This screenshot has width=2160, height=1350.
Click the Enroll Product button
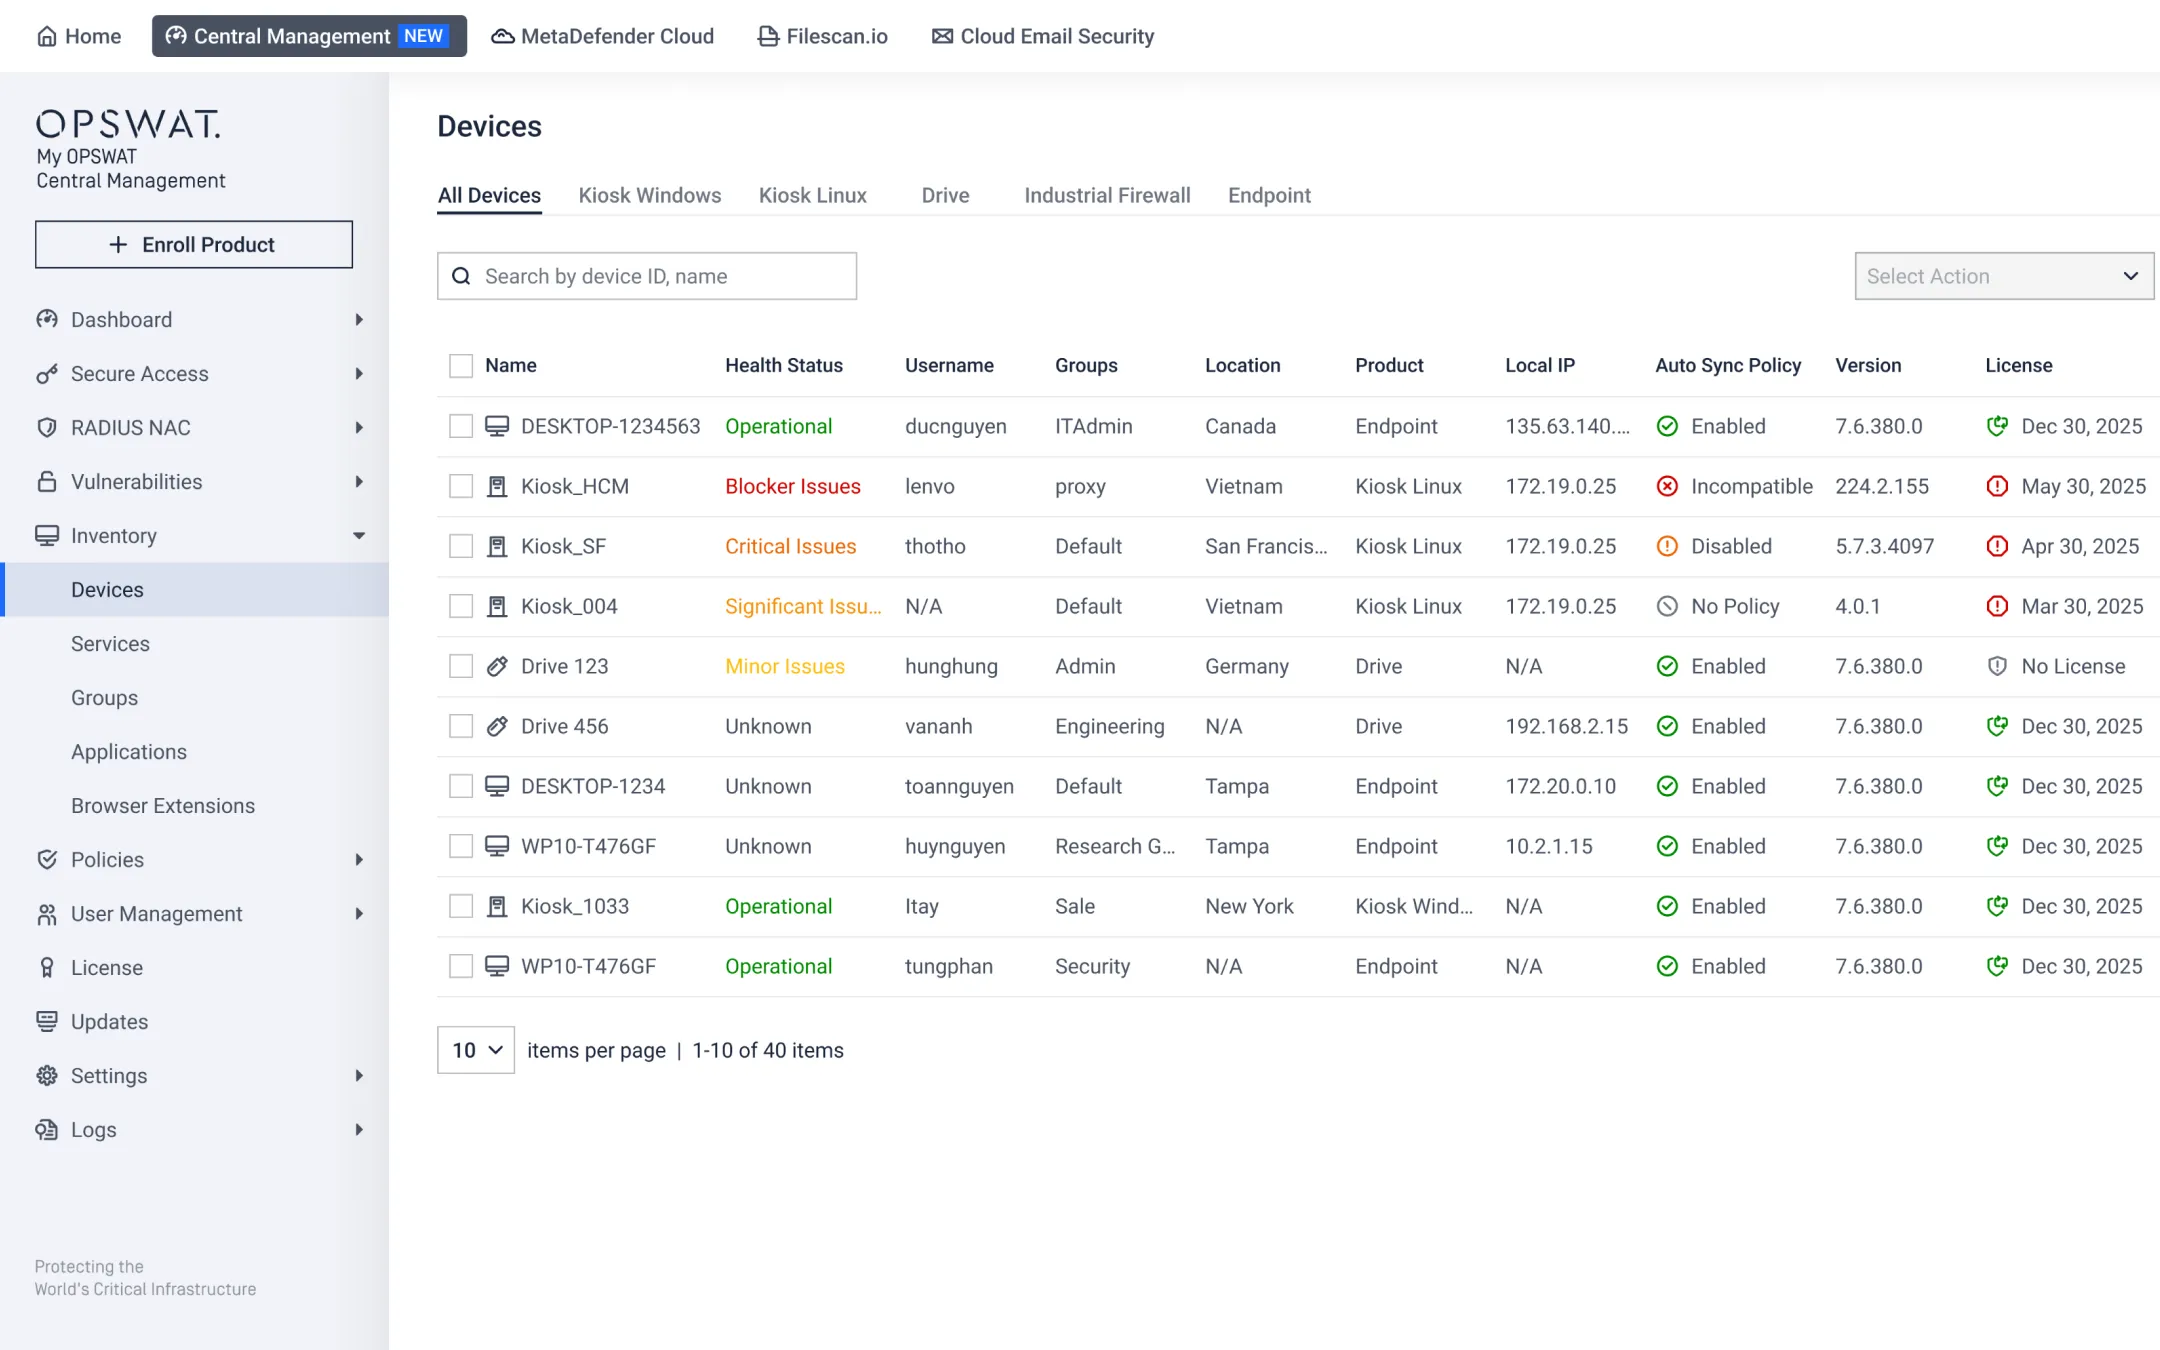click(194, 245)
